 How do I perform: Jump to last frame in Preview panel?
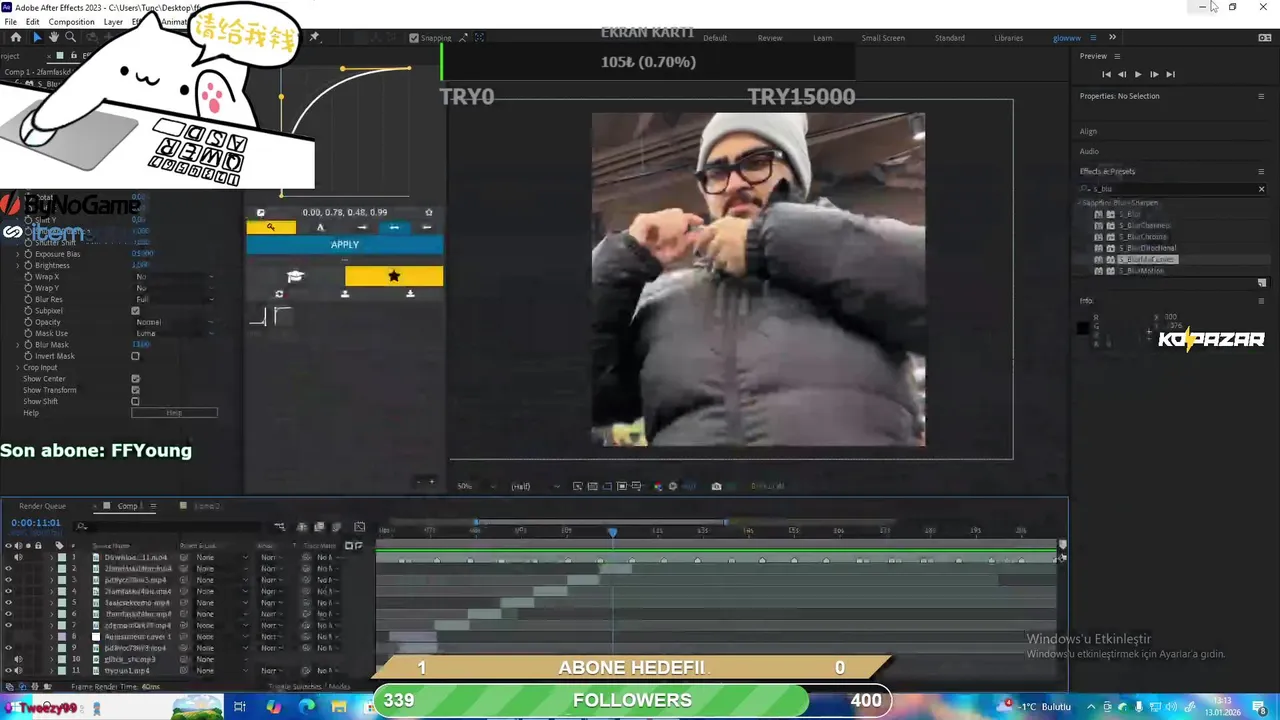click(x=1170, y=74)
